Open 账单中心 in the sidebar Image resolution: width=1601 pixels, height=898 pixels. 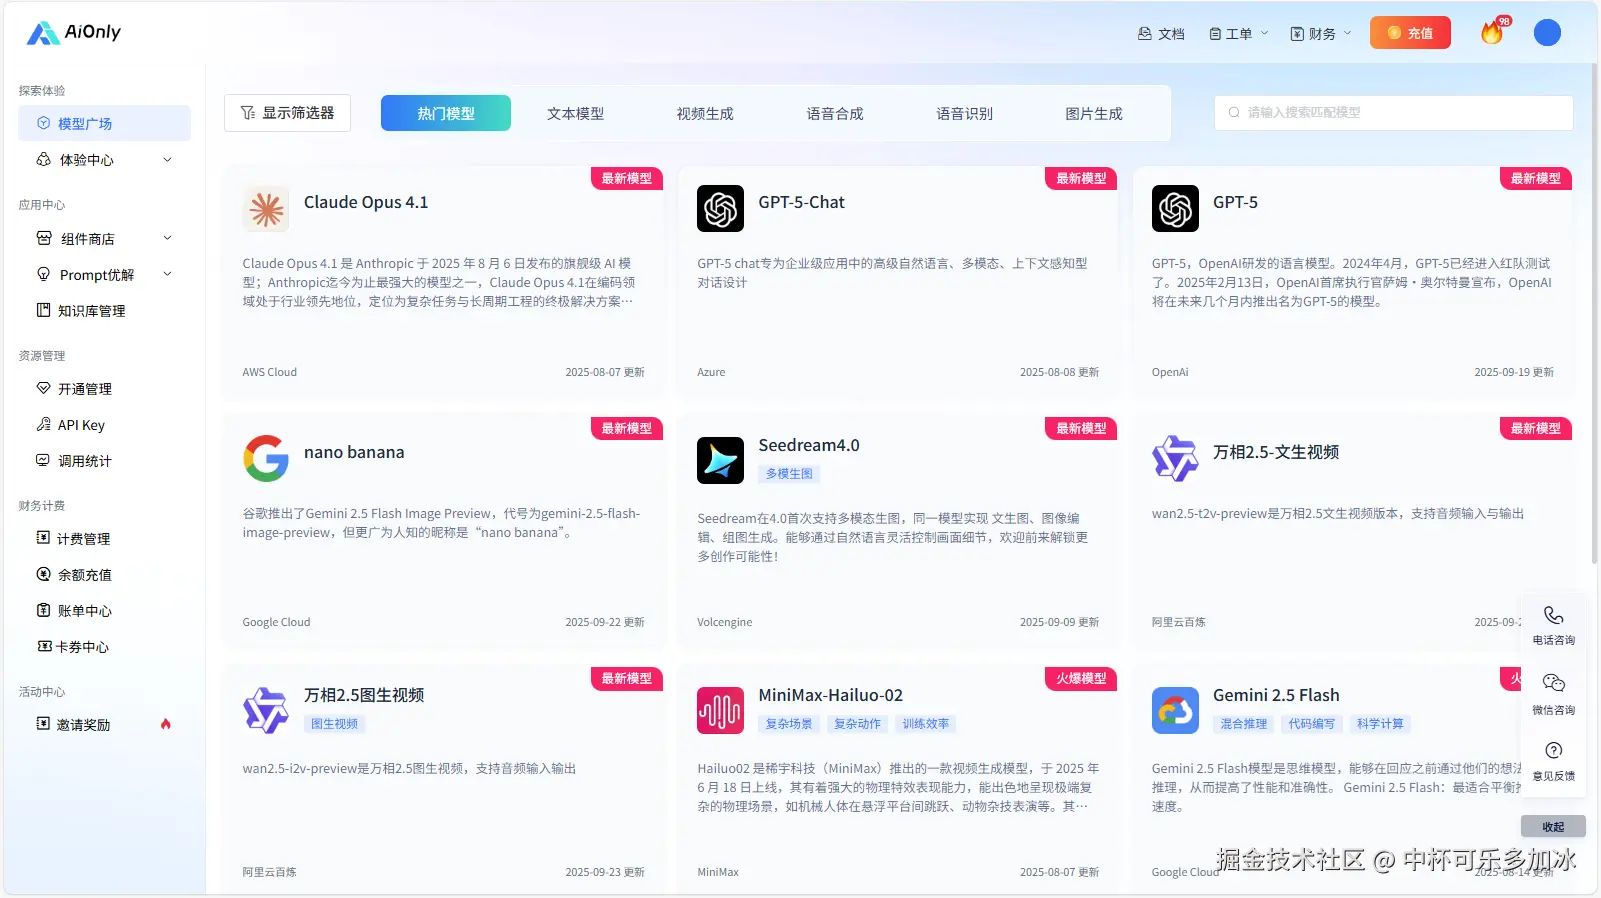[104, 610]
